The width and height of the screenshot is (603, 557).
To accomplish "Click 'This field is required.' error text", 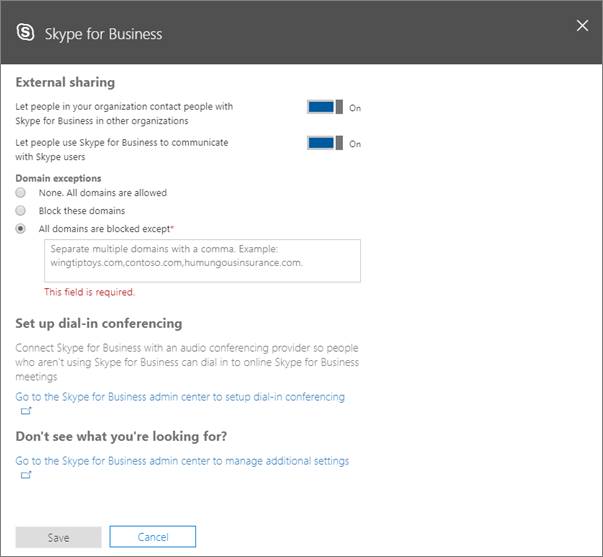I will (x=89, y=292).
